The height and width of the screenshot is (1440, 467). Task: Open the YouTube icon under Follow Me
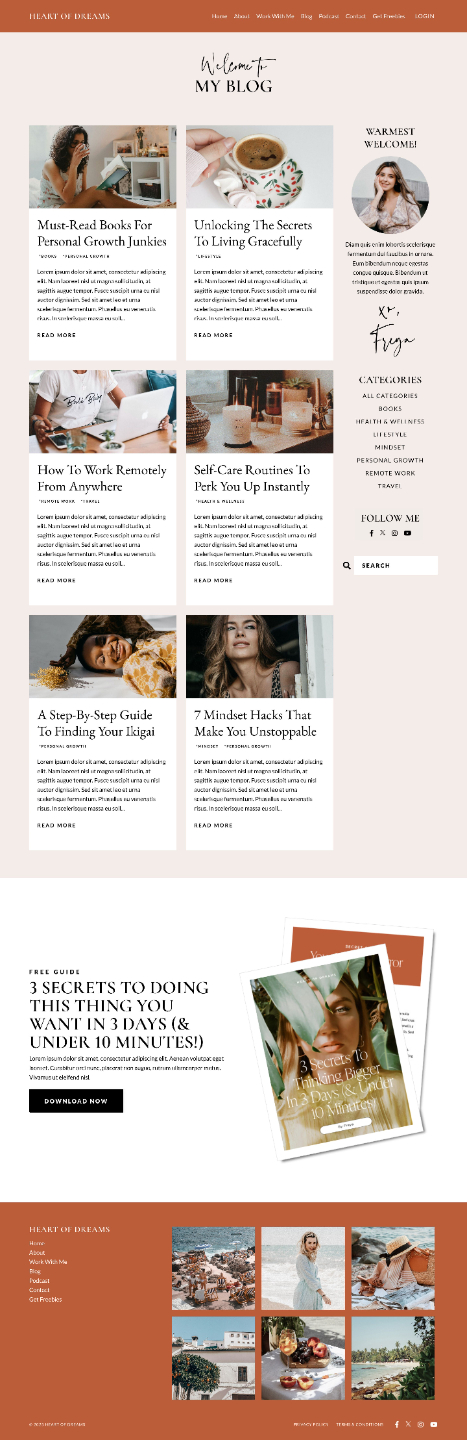407,533
